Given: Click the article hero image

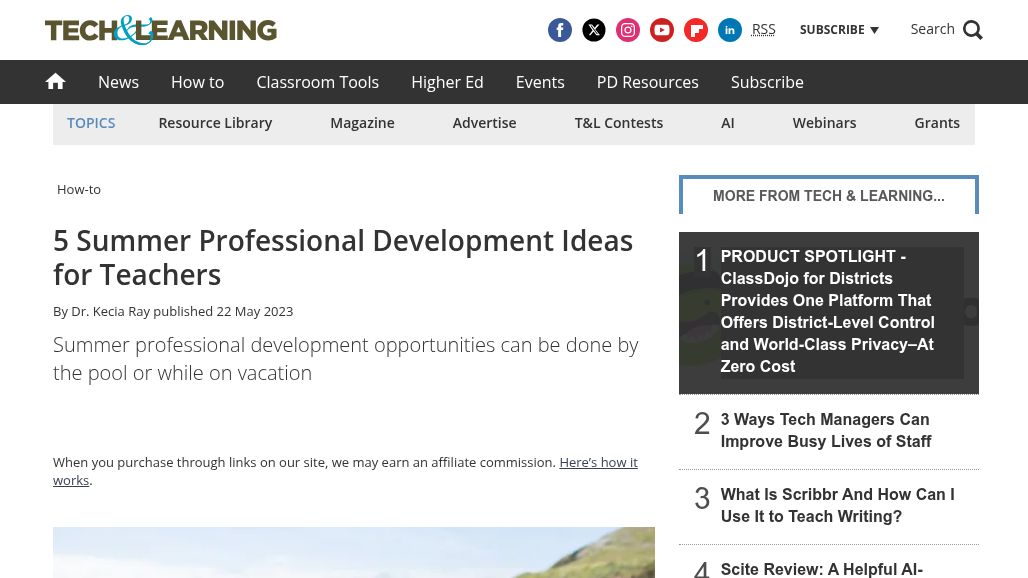Looking at the screenshot, I should [353, 552].
